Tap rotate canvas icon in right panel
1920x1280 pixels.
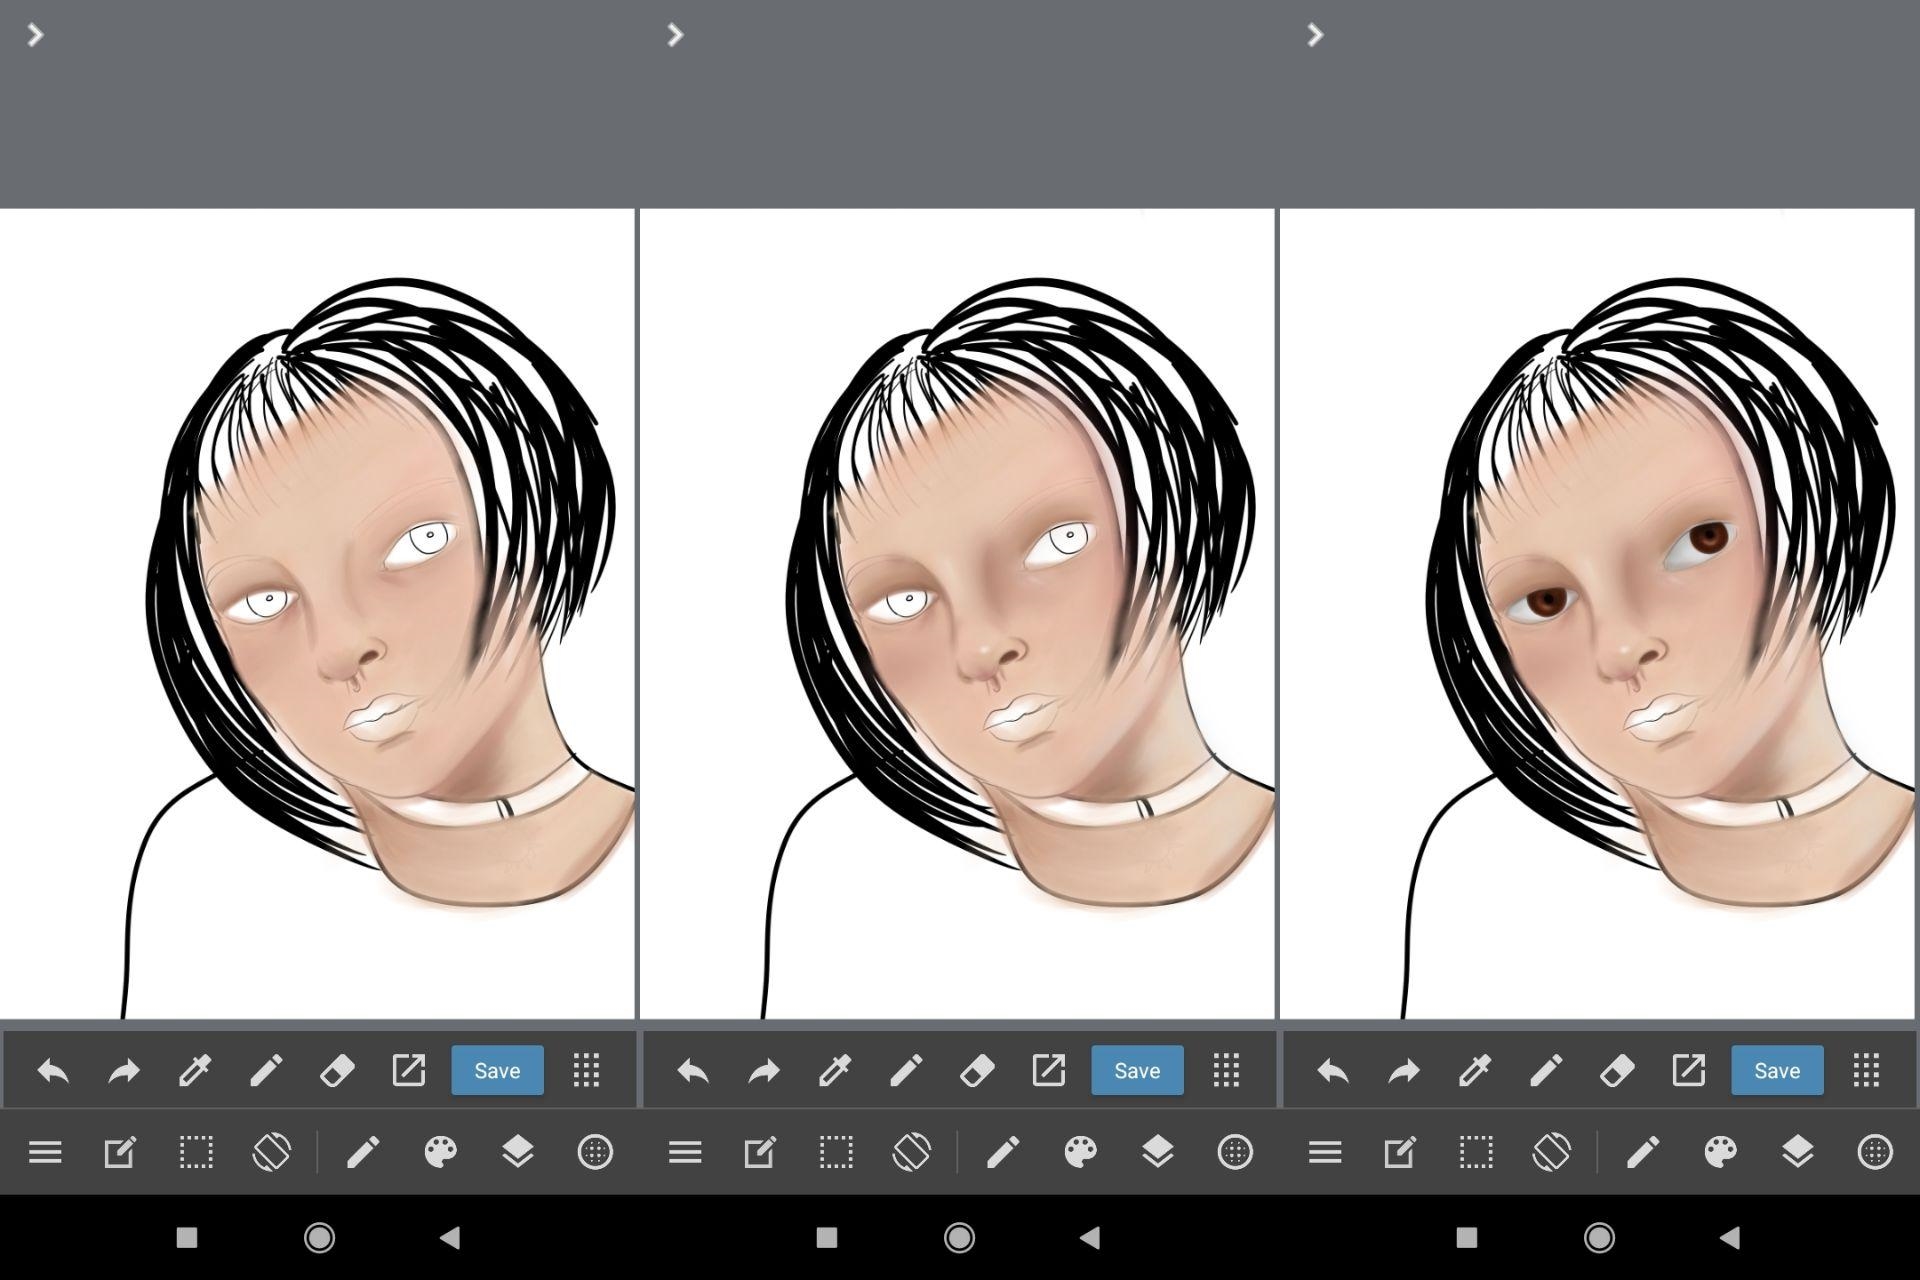coord(1552,1152)
